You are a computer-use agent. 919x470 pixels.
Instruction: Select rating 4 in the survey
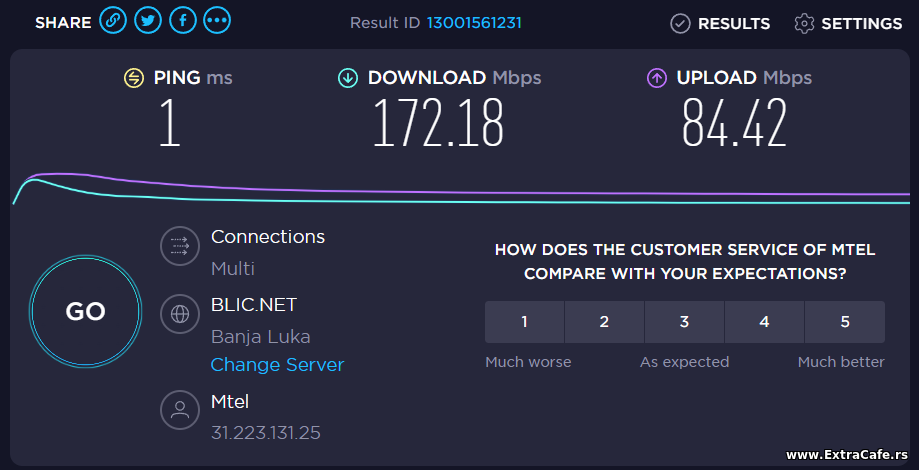(x=764, y=322)
